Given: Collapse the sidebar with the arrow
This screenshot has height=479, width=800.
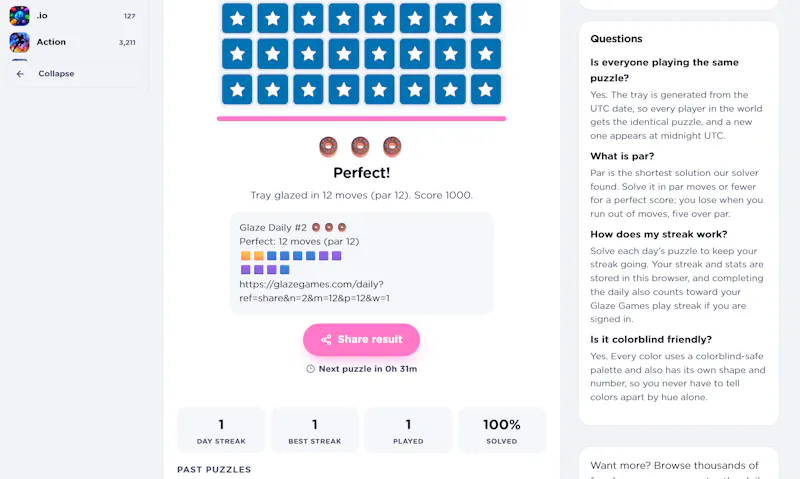Looking at the screenshot, I should point(20,73).
